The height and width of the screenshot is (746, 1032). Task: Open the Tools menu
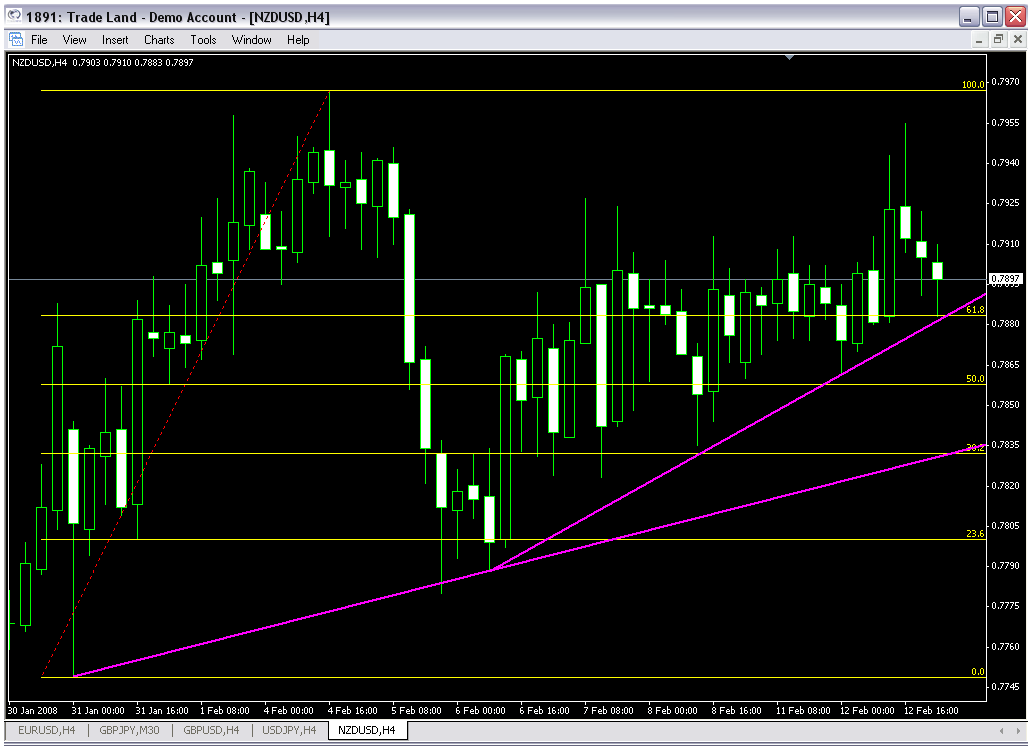coord(203,40)
